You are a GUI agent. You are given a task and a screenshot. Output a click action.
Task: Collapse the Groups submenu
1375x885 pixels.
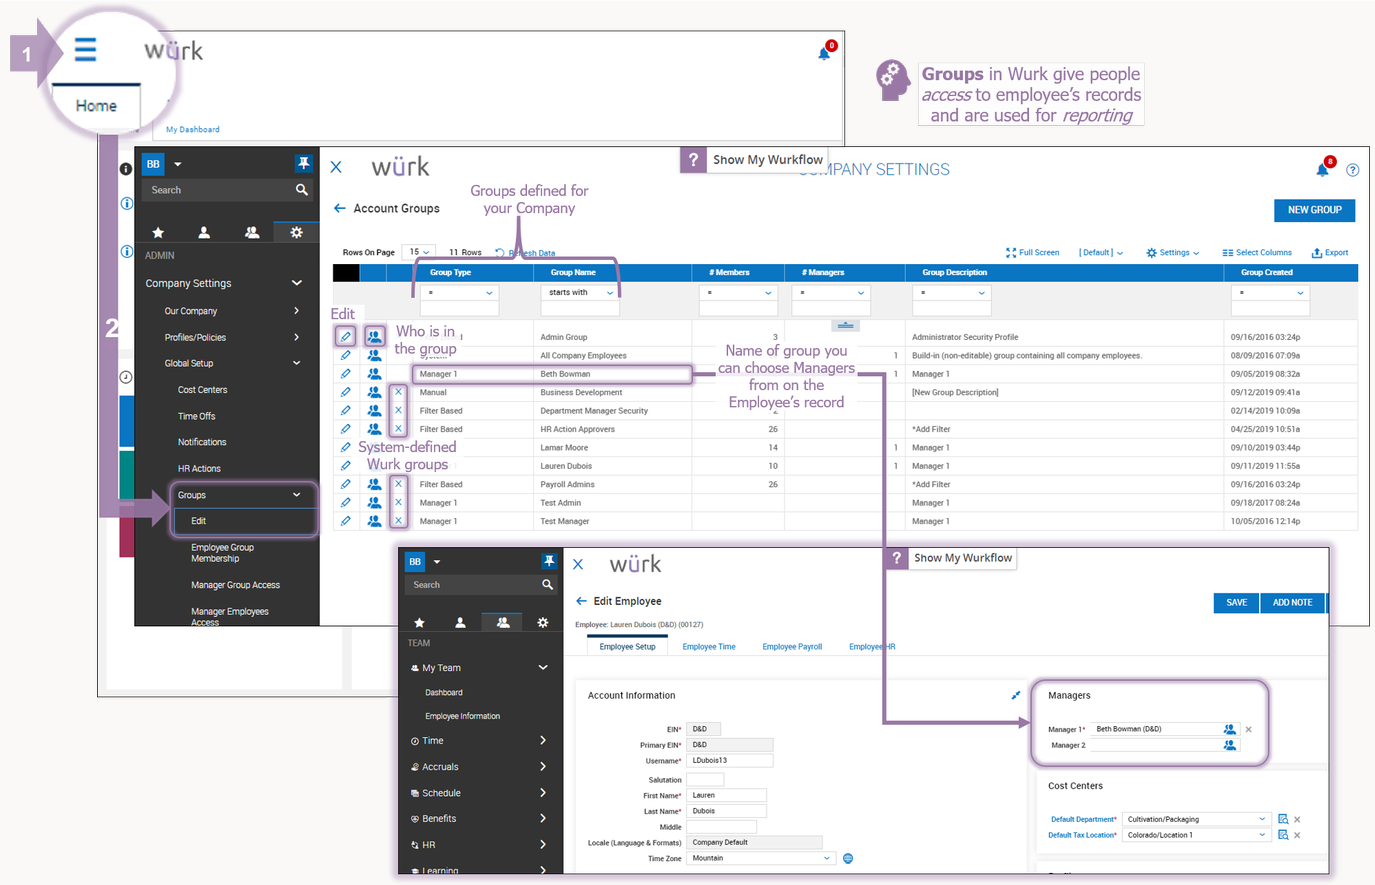[x=297, y=495]
